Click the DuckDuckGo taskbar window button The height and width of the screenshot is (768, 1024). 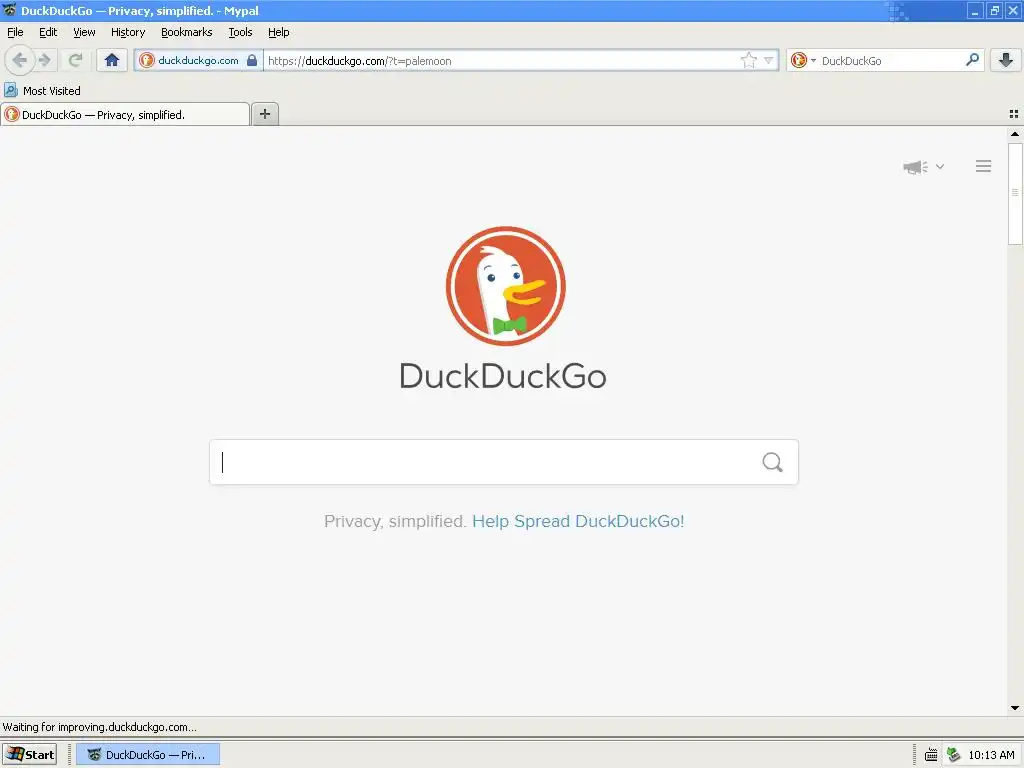point(148,754)
